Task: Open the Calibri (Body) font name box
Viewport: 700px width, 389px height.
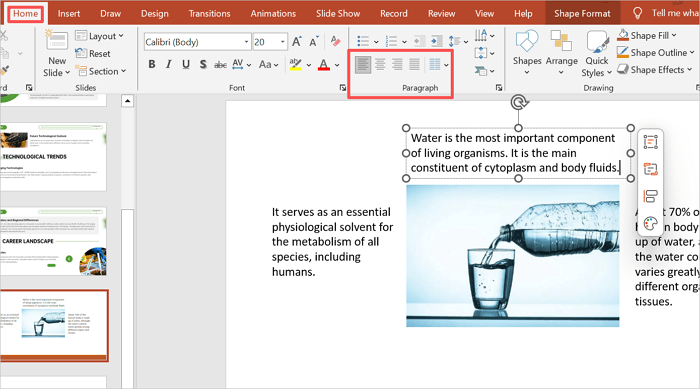Action: click(x=197, y=42)
